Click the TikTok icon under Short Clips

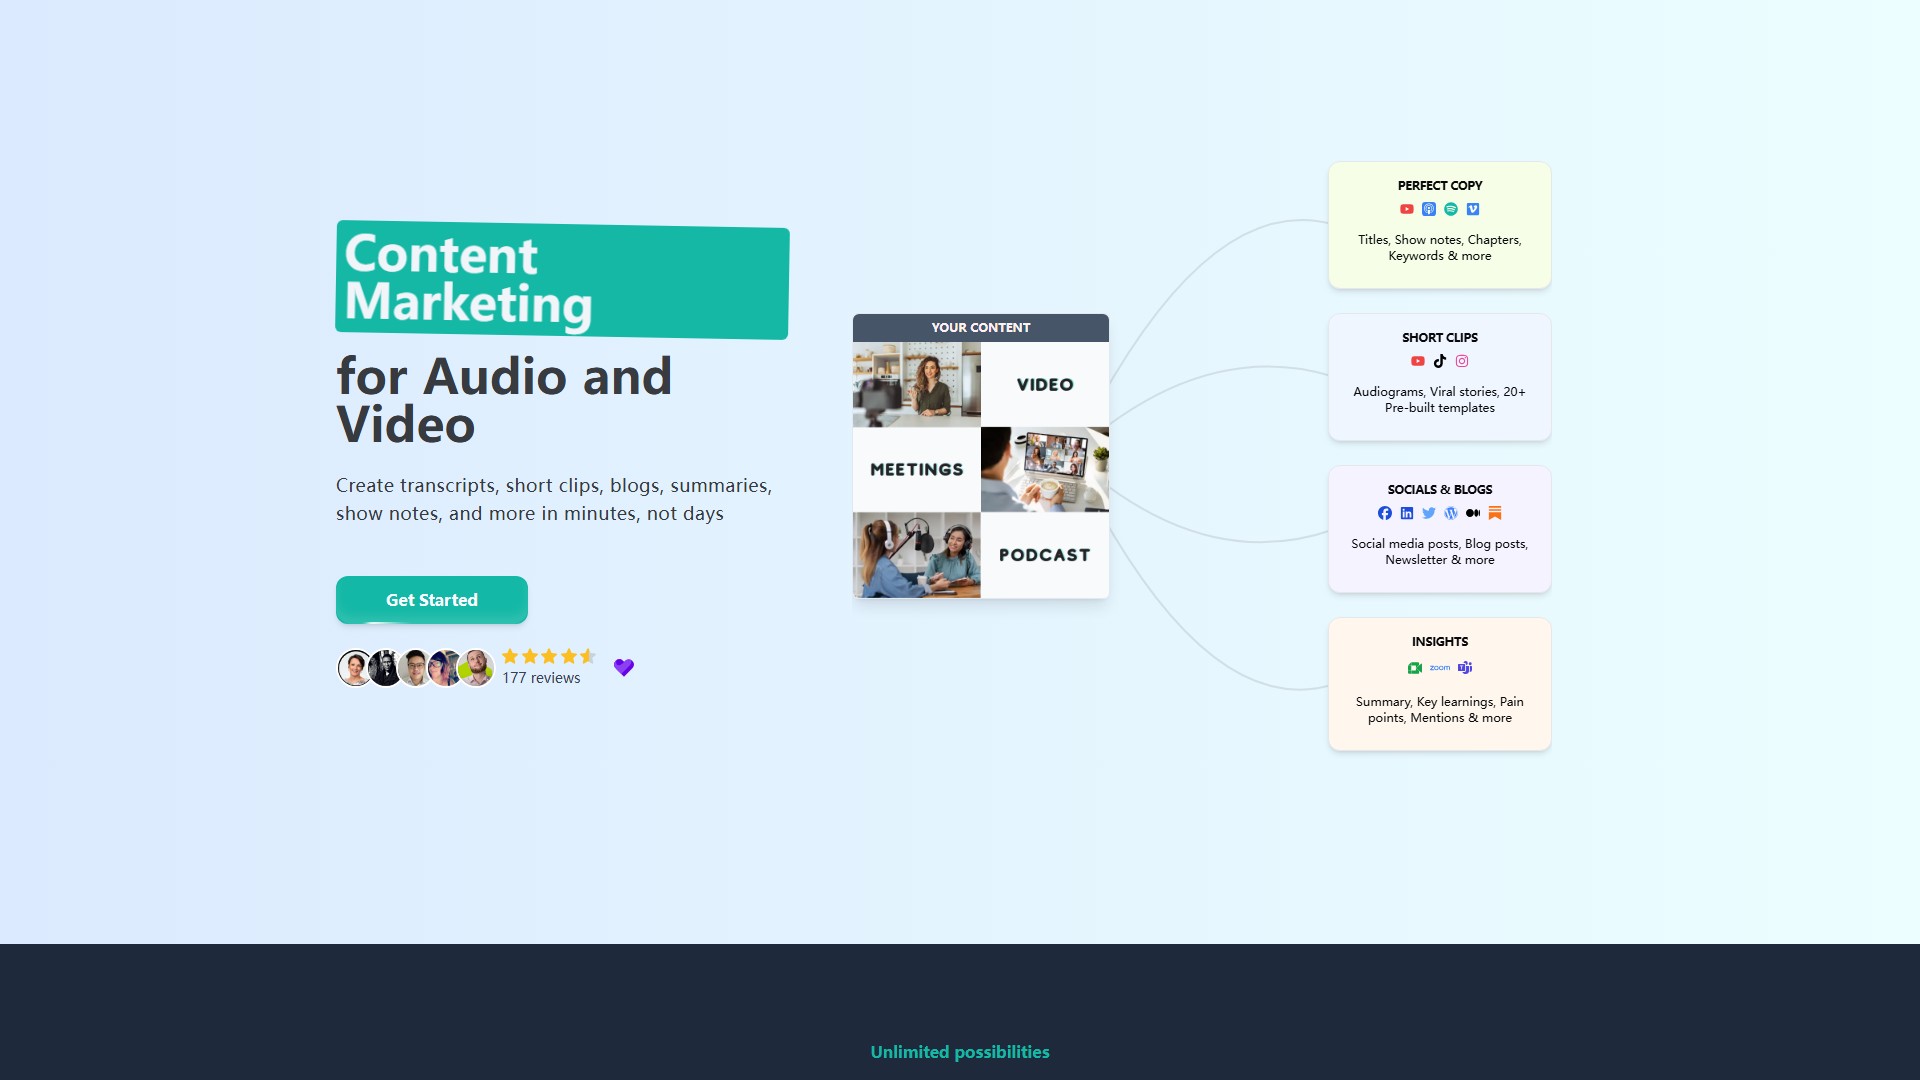coord(1440,361)
